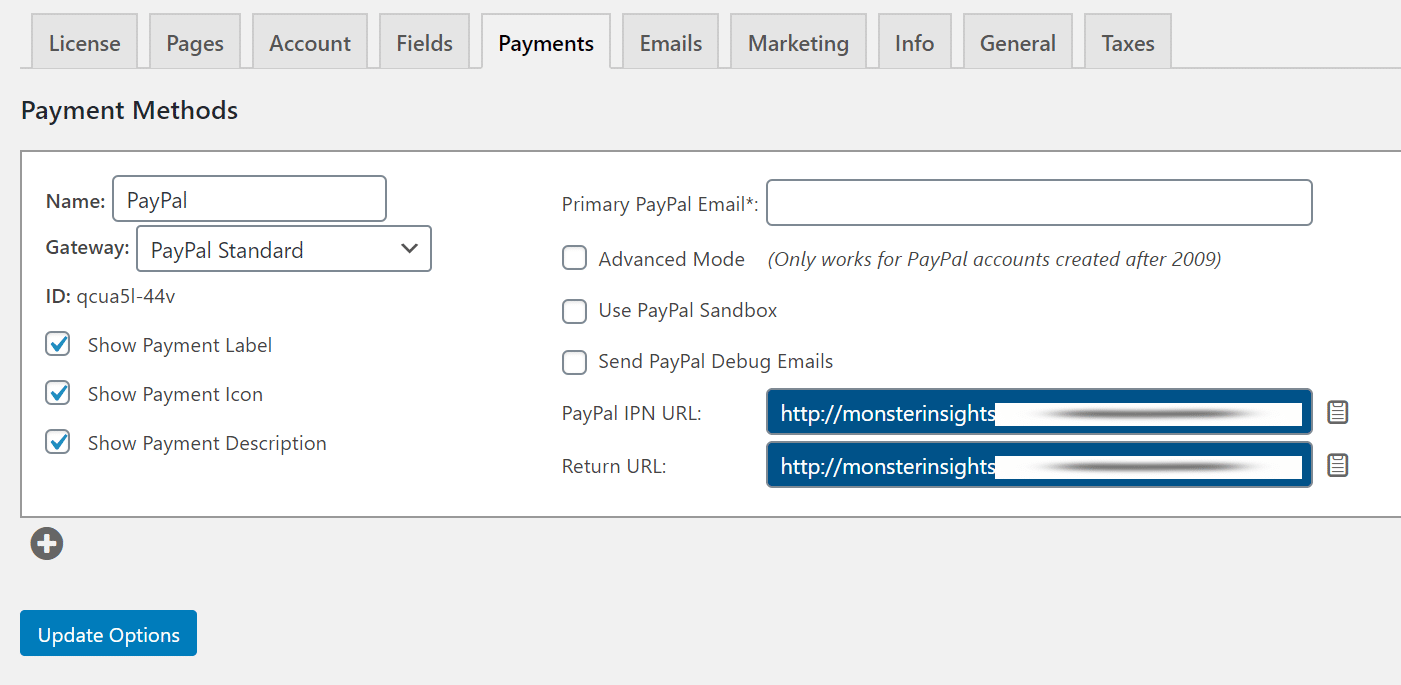The height and width of the screenshot is (685, 1401).
Task: Go to the Taxes tab
Action: [x=1128, y=43]
